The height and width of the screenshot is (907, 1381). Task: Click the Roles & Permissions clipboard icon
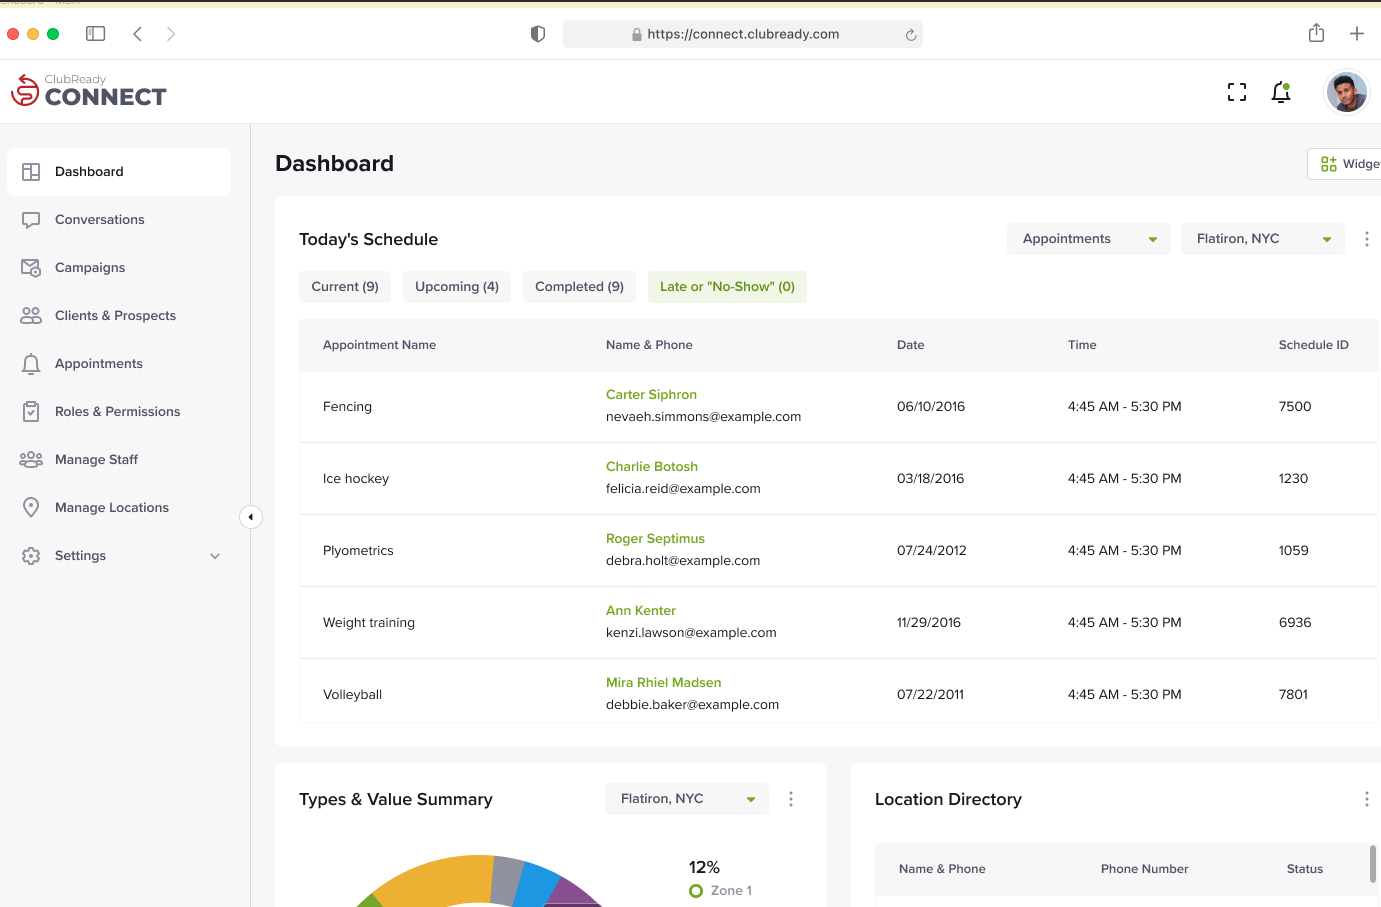[31, 412]
